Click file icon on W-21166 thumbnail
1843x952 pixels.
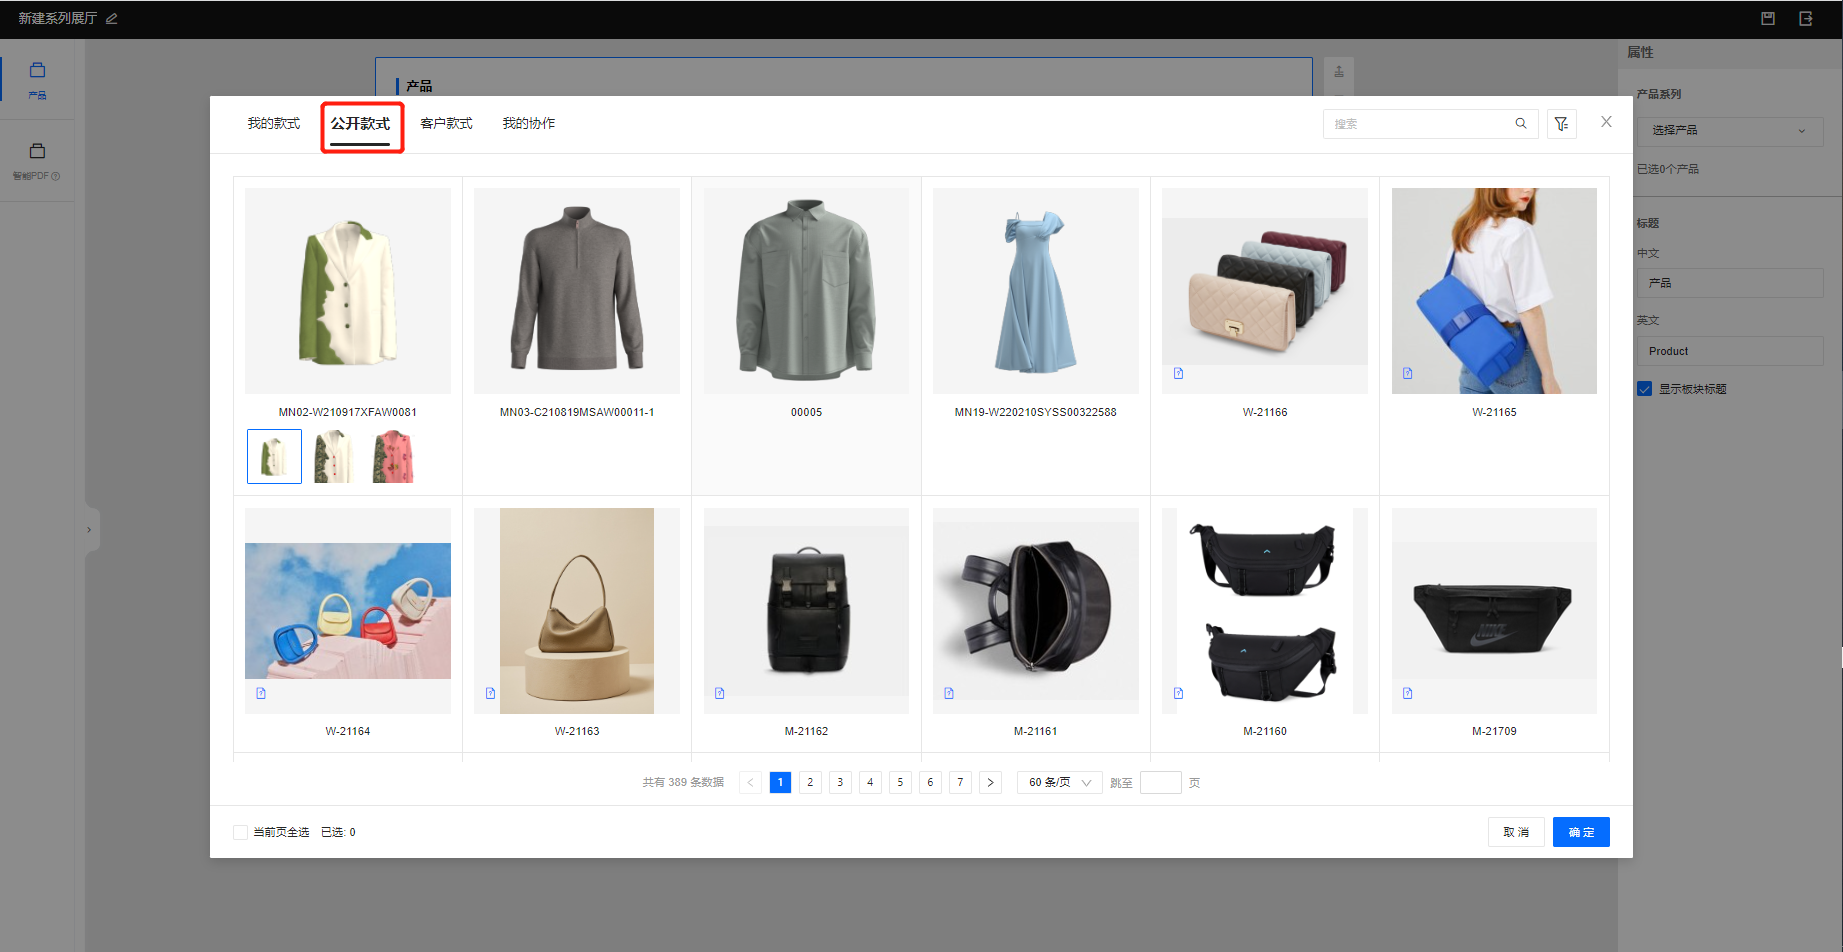(x=1178, y=374)
